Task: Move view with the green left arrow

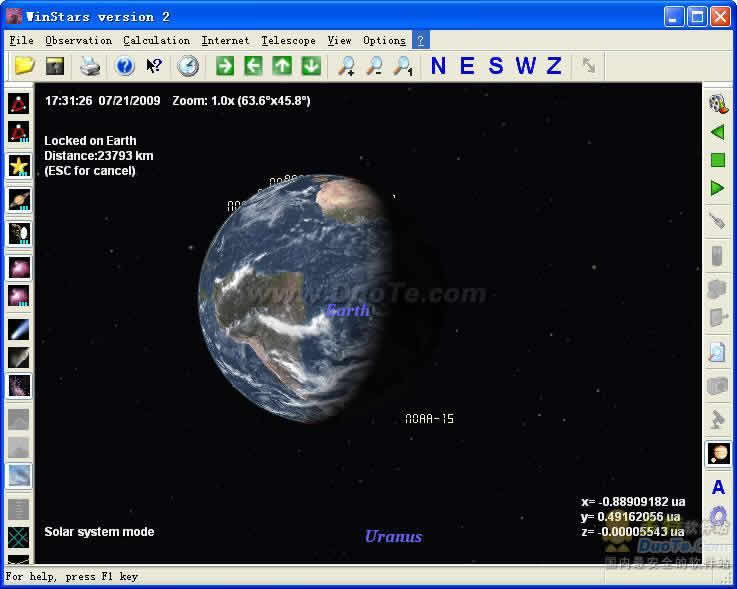Action: click(253, 66)
